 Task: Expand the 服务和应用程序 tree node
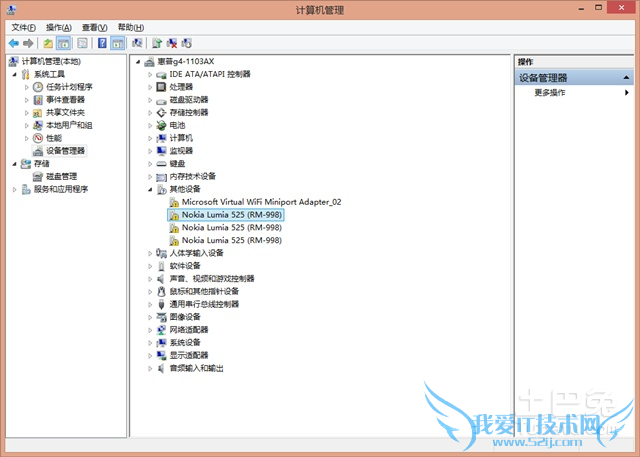(15, 189)
